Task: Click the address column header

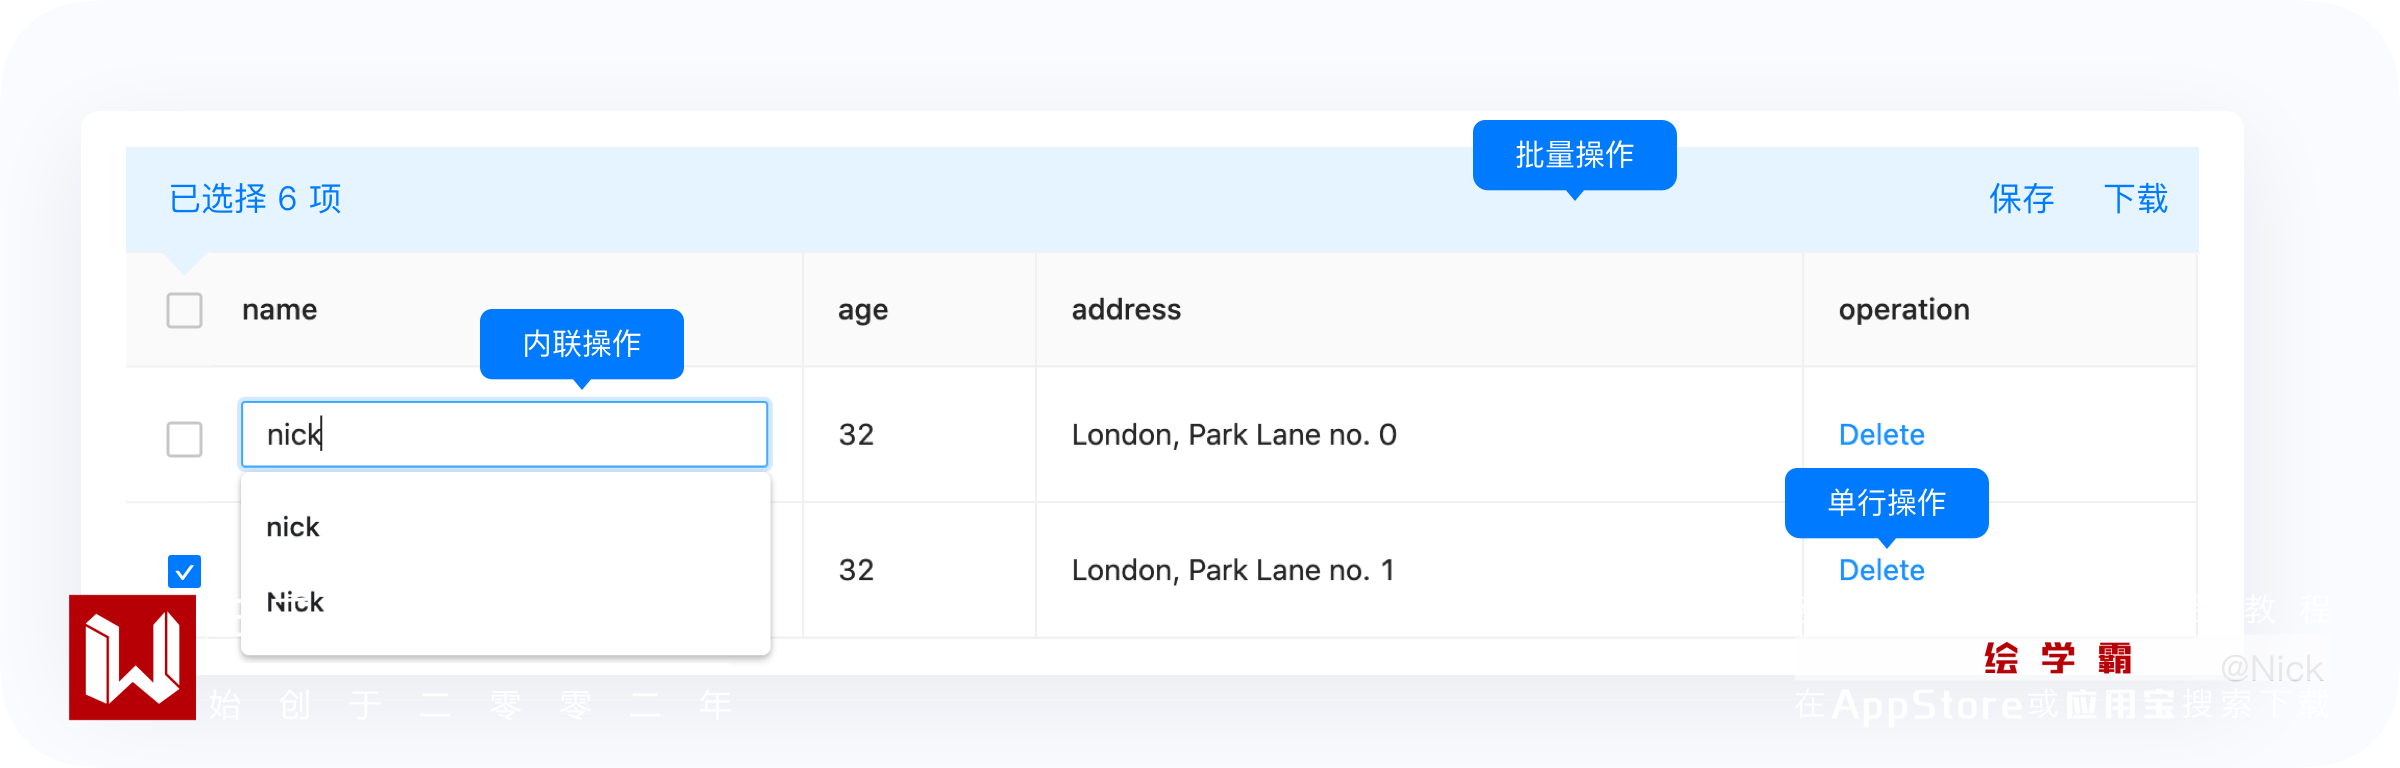Action: click(x=1126, y=310)
